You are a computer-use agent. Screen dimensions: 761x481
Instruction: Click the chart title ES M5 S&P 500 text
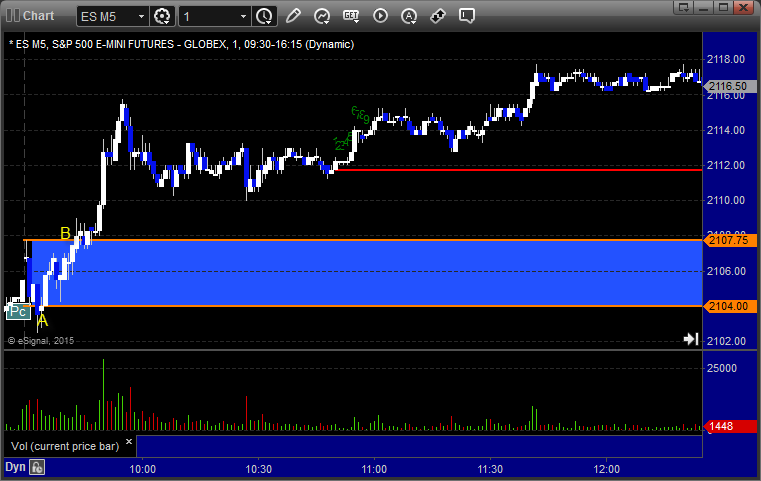(182, 44)
